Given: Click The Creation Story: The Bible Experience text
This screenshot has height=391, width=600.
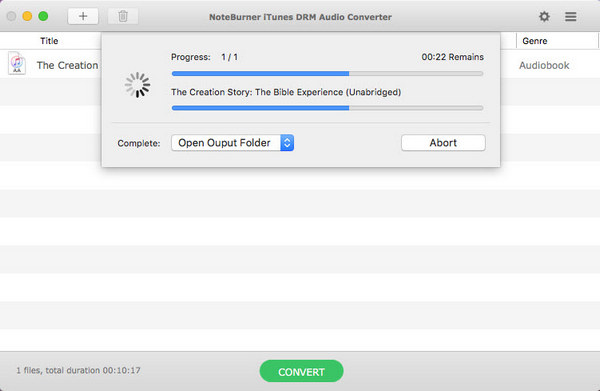Looking at the screenshot, I should pyautogui.click(x=286, y=92).
